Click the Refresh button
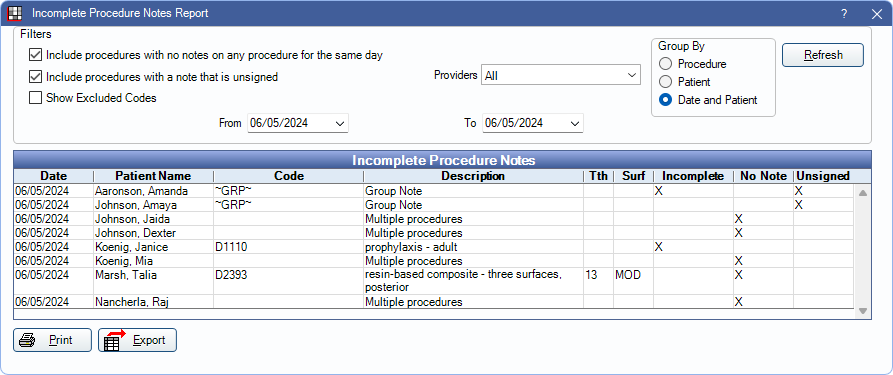This screenshot has width=893, height=375. [822, 55]
